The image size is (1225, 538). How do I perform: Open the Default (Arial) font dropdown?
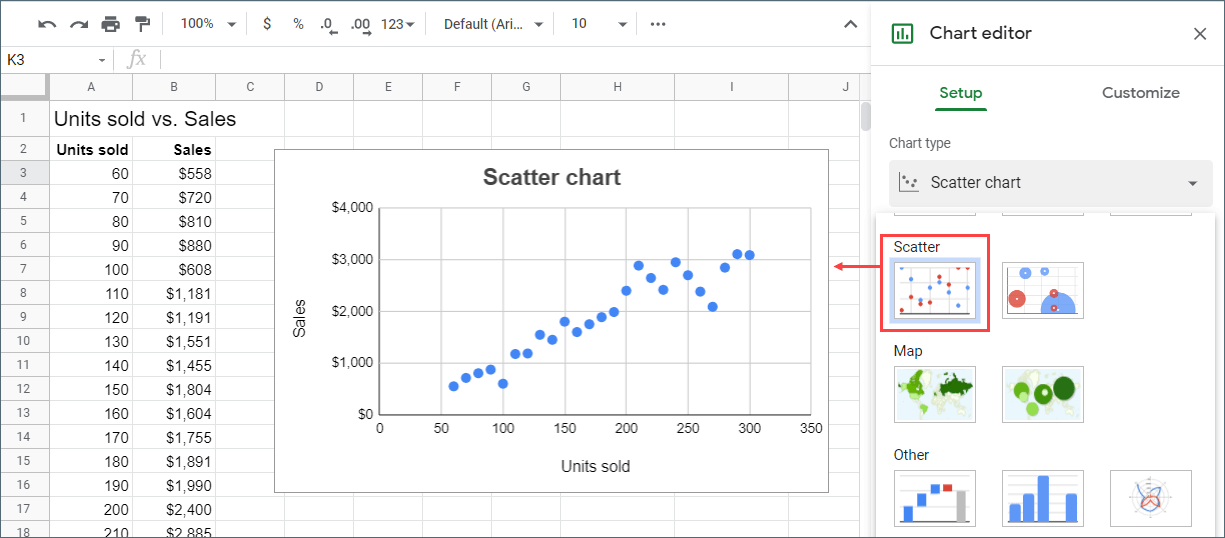[493, 24]
